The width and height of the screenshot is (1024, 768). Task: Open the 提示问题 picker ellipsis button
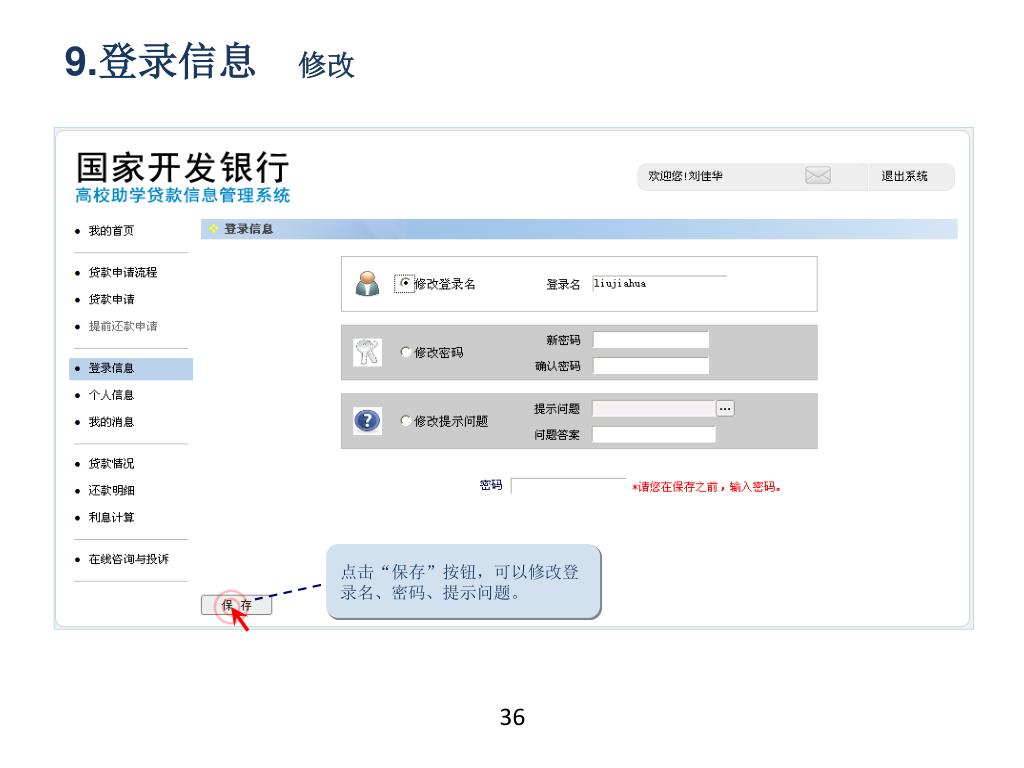[726, 409]
